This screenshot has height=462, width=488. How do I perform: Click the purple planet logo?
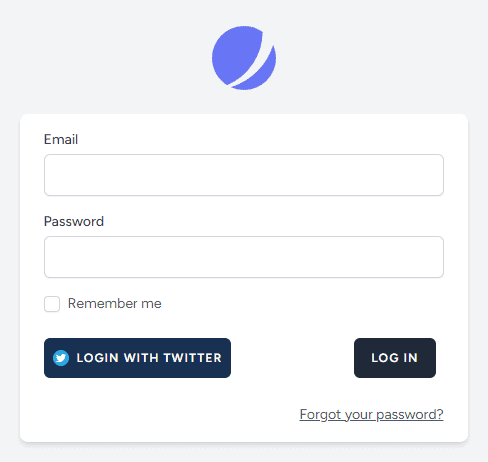244,58
